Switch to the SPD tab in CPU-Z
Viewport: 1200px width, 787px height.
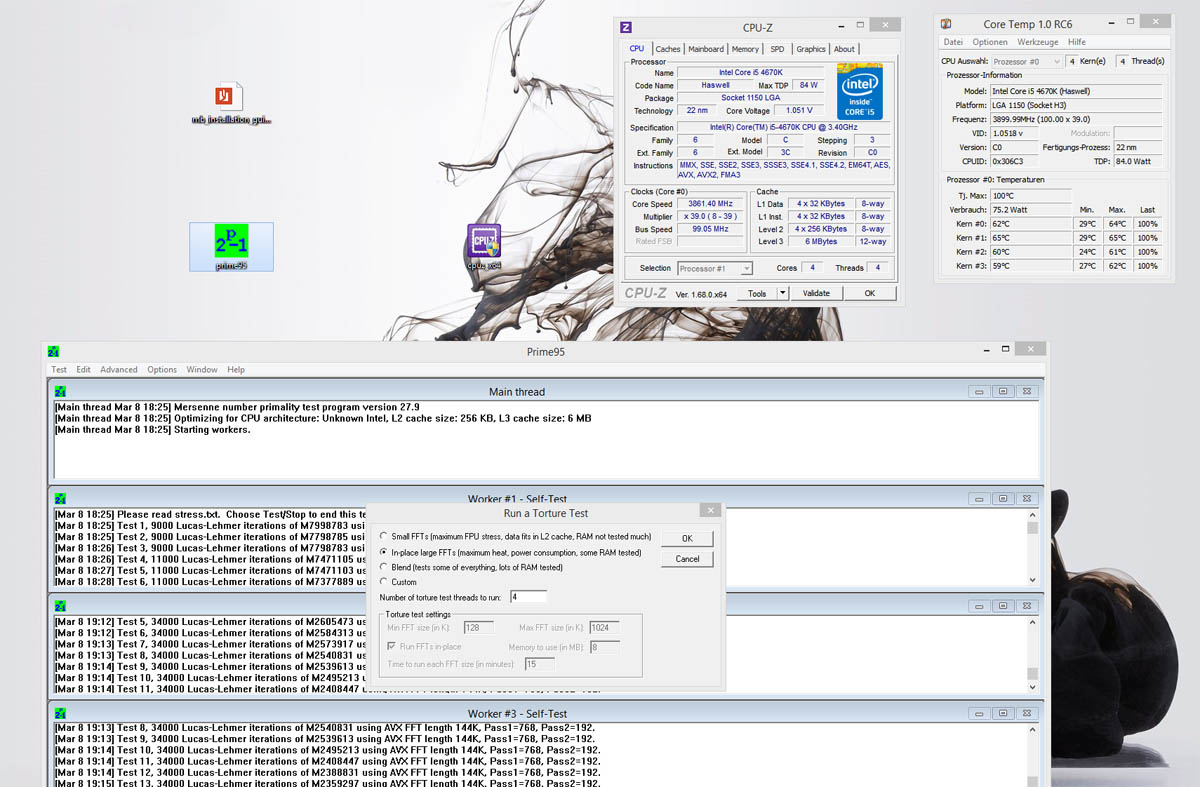[x=777, y=49]
